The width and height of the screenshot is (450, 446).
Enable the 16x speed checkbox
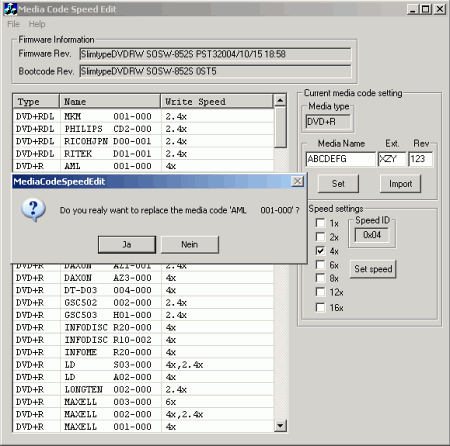click(320, 307)
